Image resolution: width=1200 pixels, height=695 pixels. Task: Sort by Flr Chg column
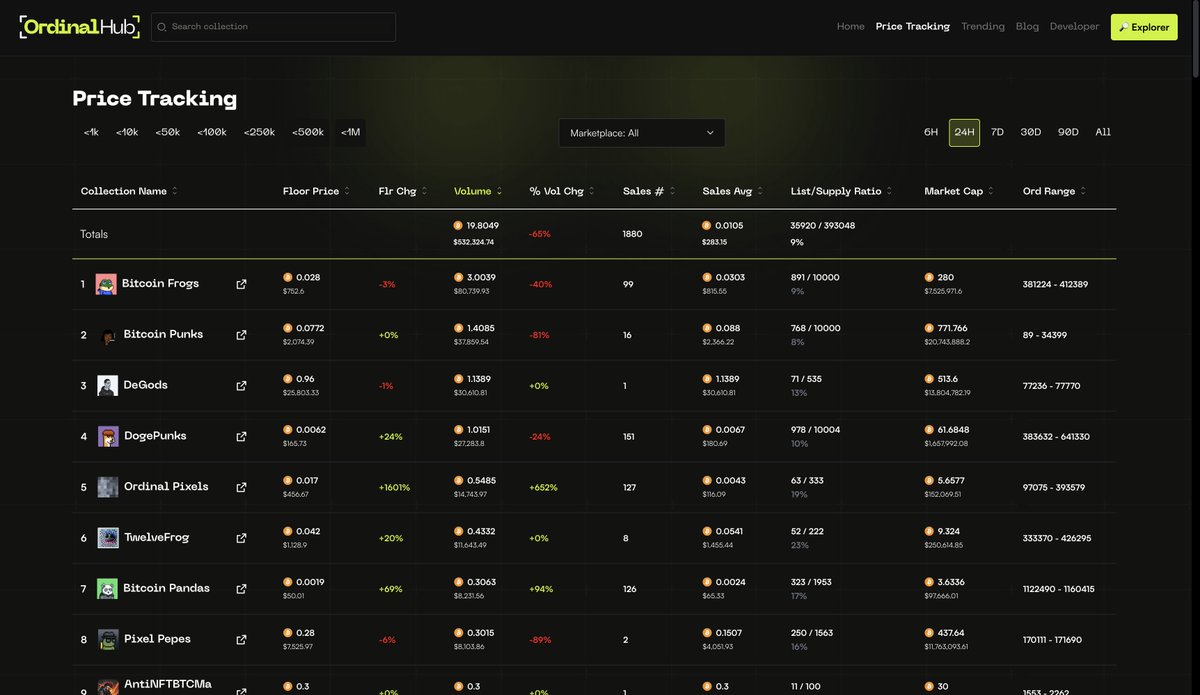coord(403,191)
